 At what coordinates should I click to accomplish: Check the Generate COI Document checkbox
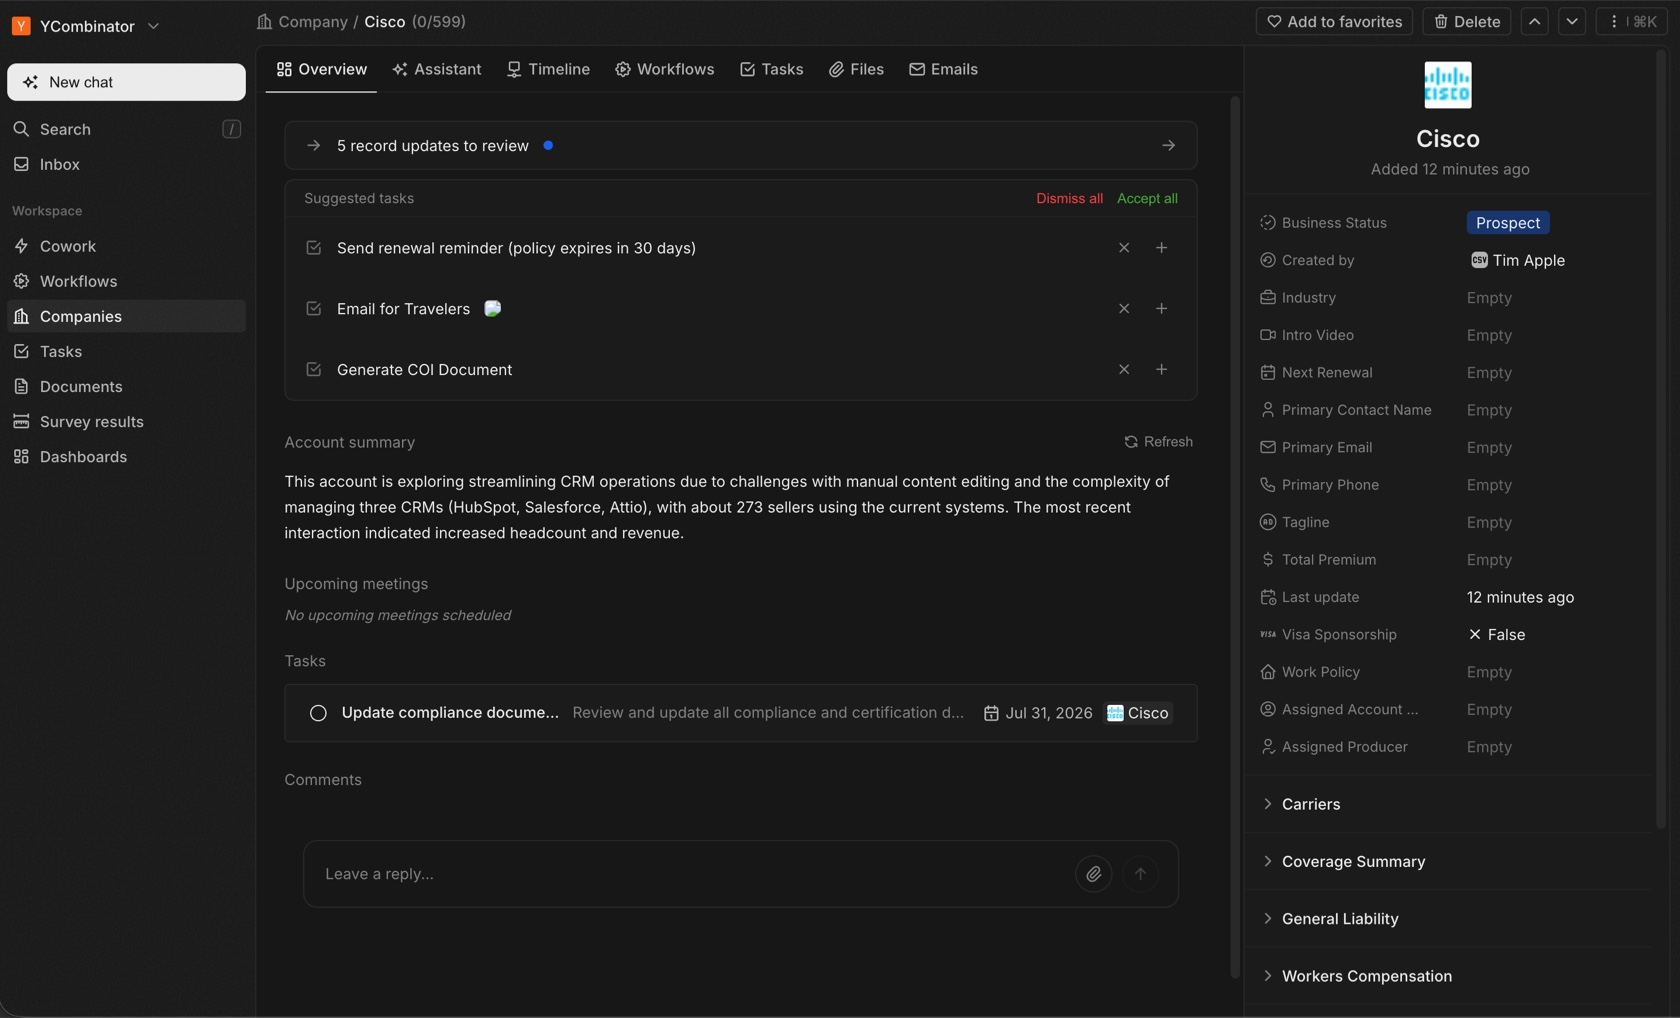pos(314,370)
